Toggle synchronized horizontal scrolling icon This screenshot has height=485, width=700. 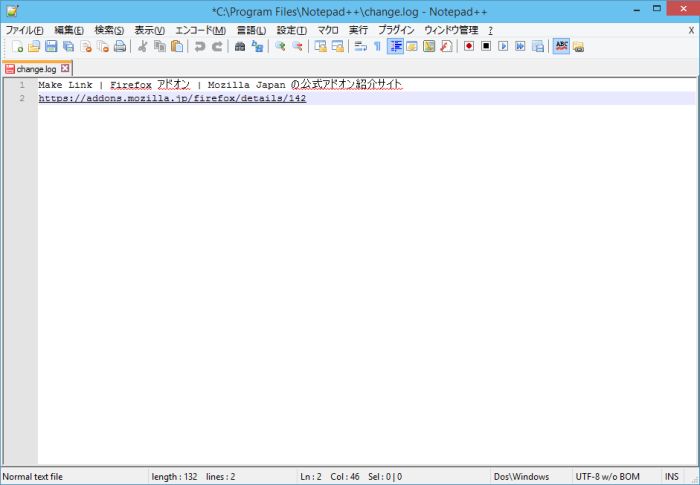click(338, 46)
